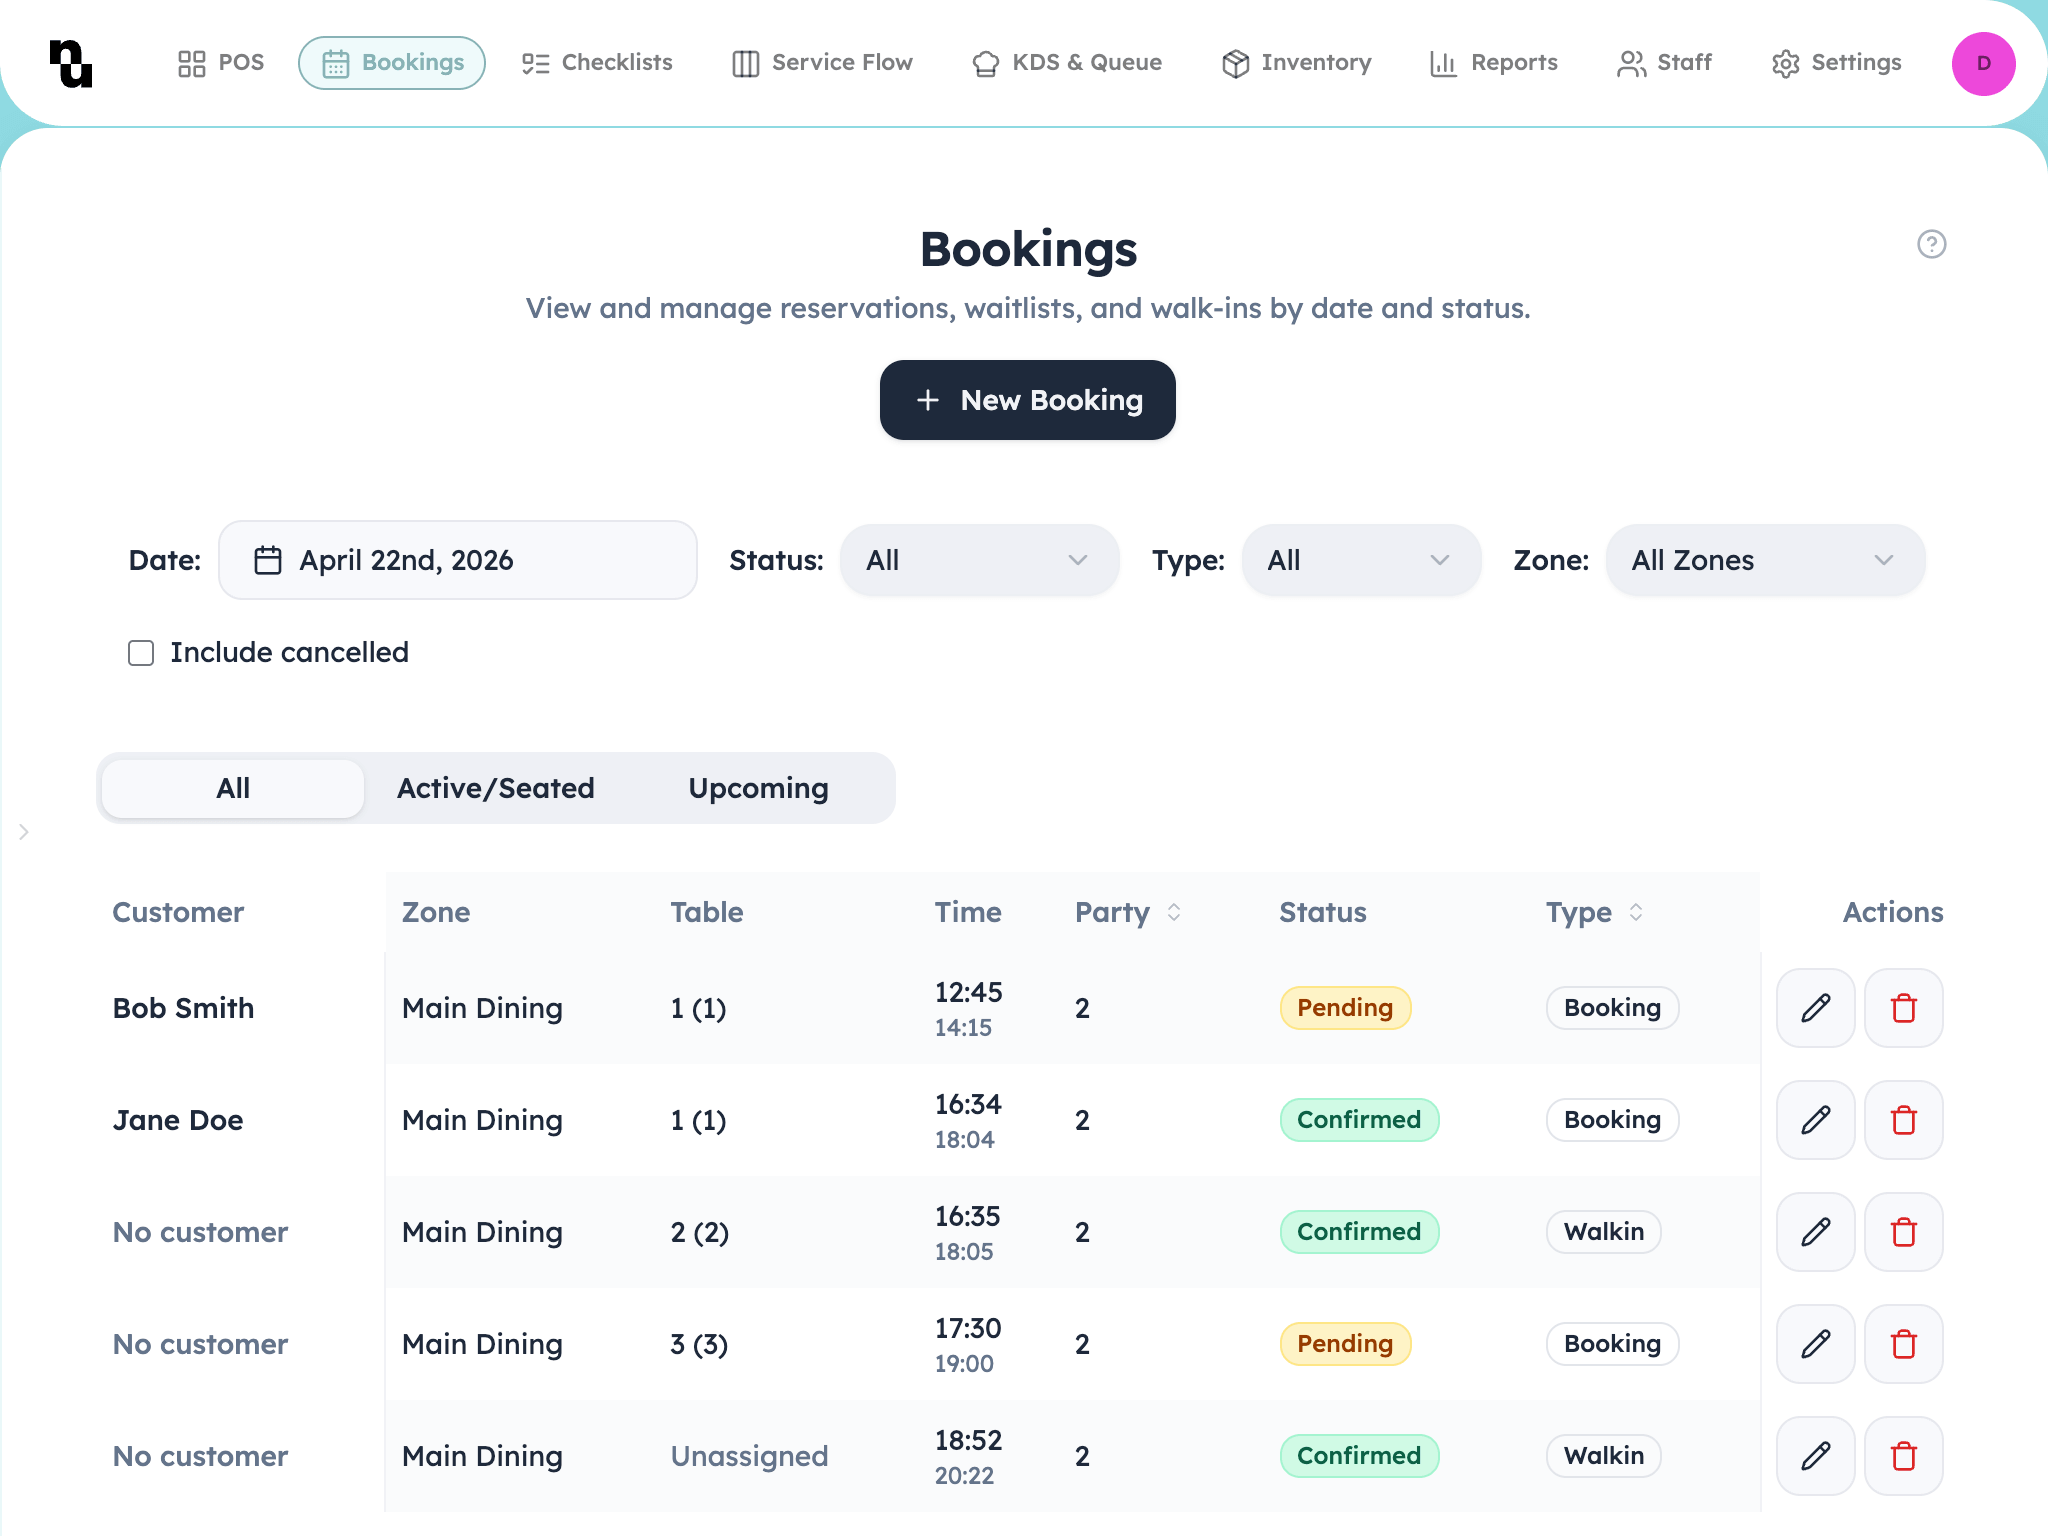Click the Status column header
Viewport: 2048px width, 1536px height.
pos(1322,912)
